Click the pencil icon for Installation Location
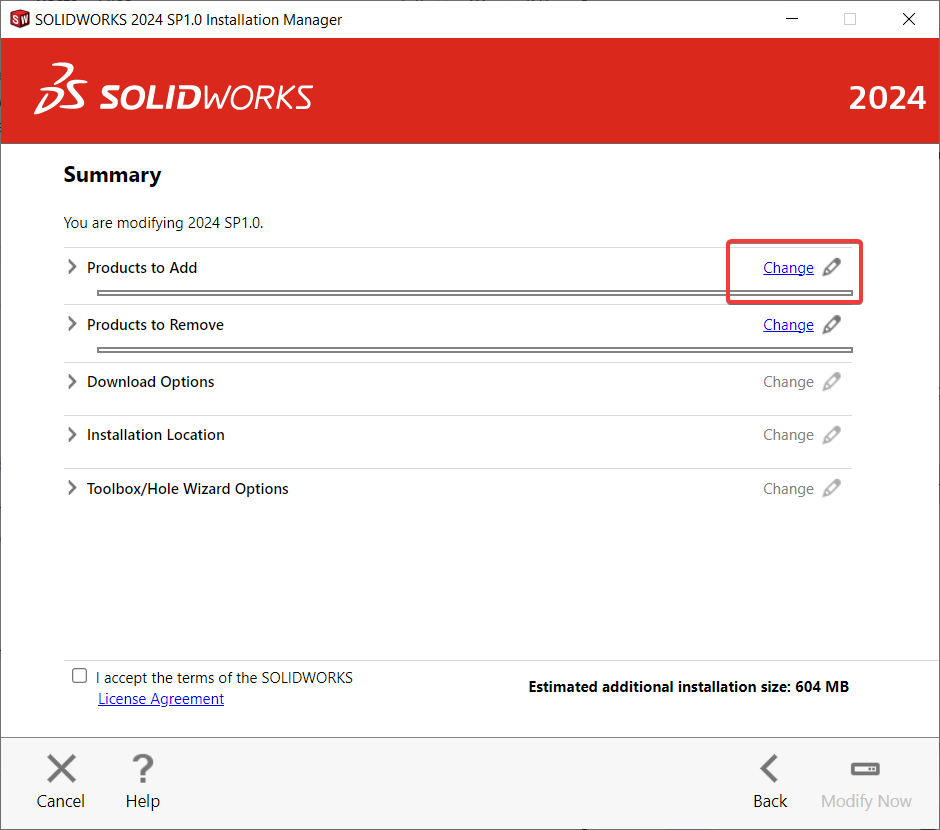Screen dimensions: 940x830 831,434
